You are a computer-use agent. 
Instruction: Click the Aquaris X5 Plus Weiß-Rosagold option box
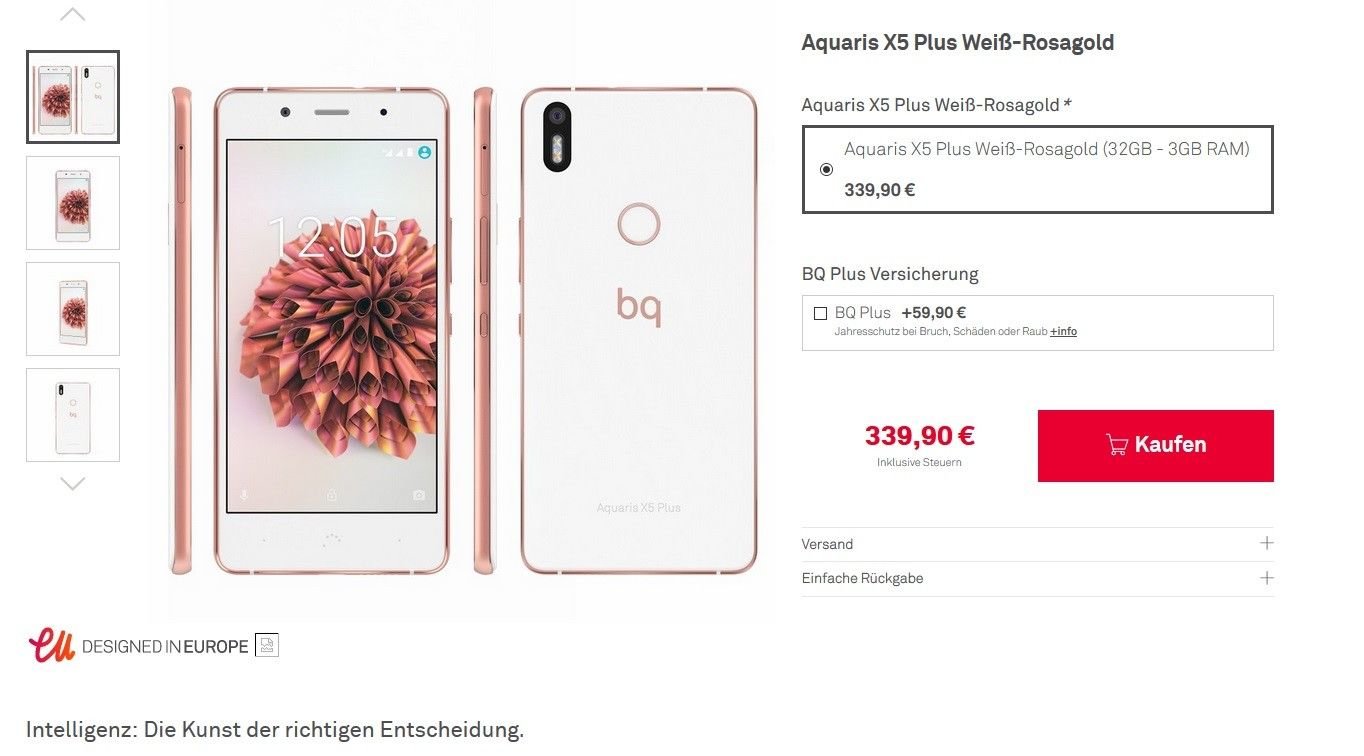tap(1037, 169)
